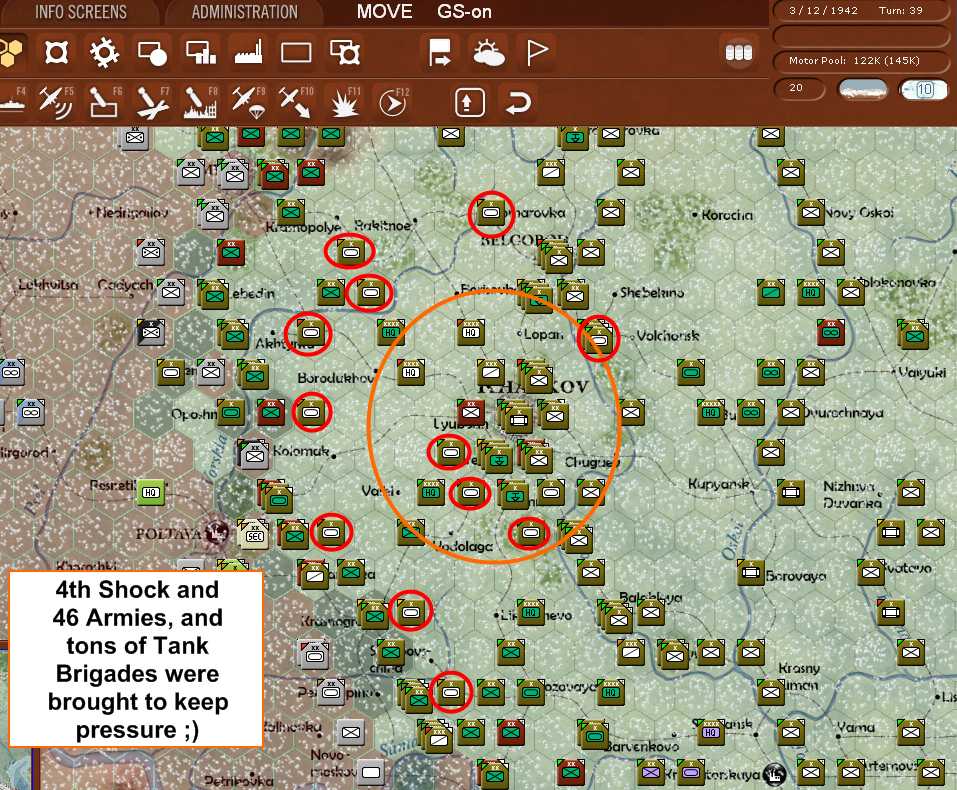Select the F8 bomb city mode
This screenshot has width=957, height=790.
[200, 102]
